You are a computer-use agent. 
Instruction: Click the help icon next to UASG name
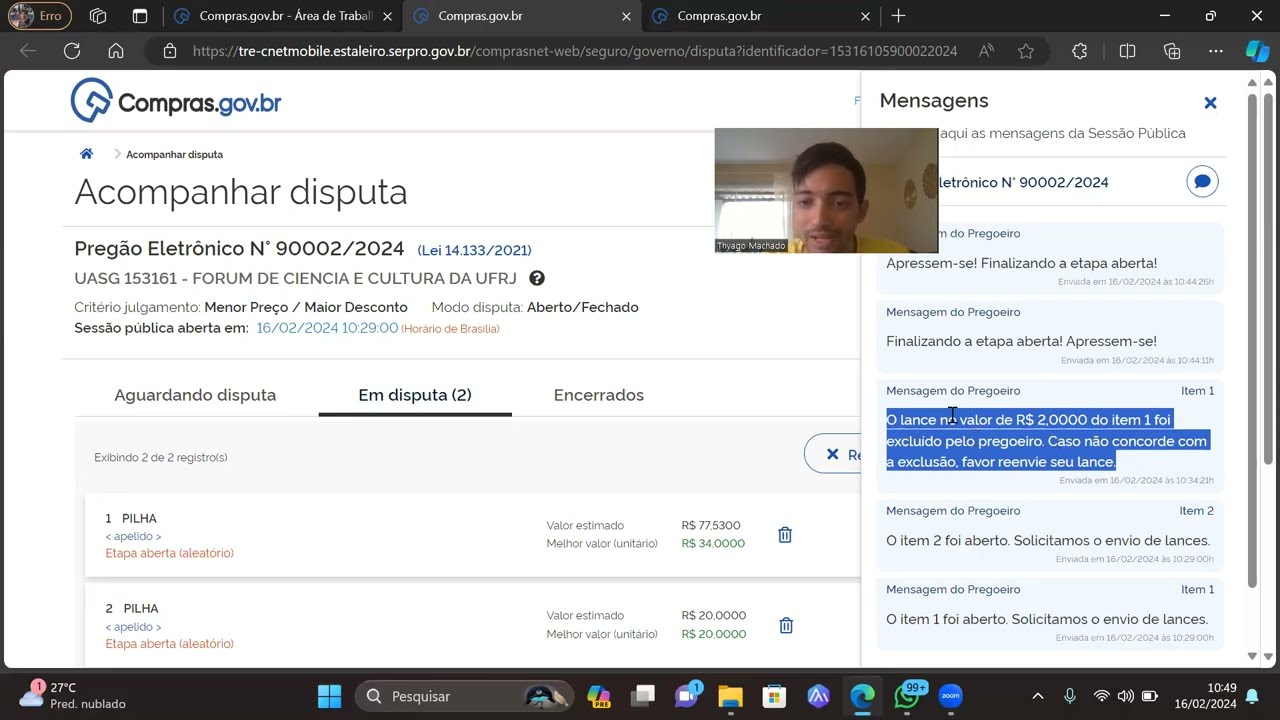tap(537, 278)
